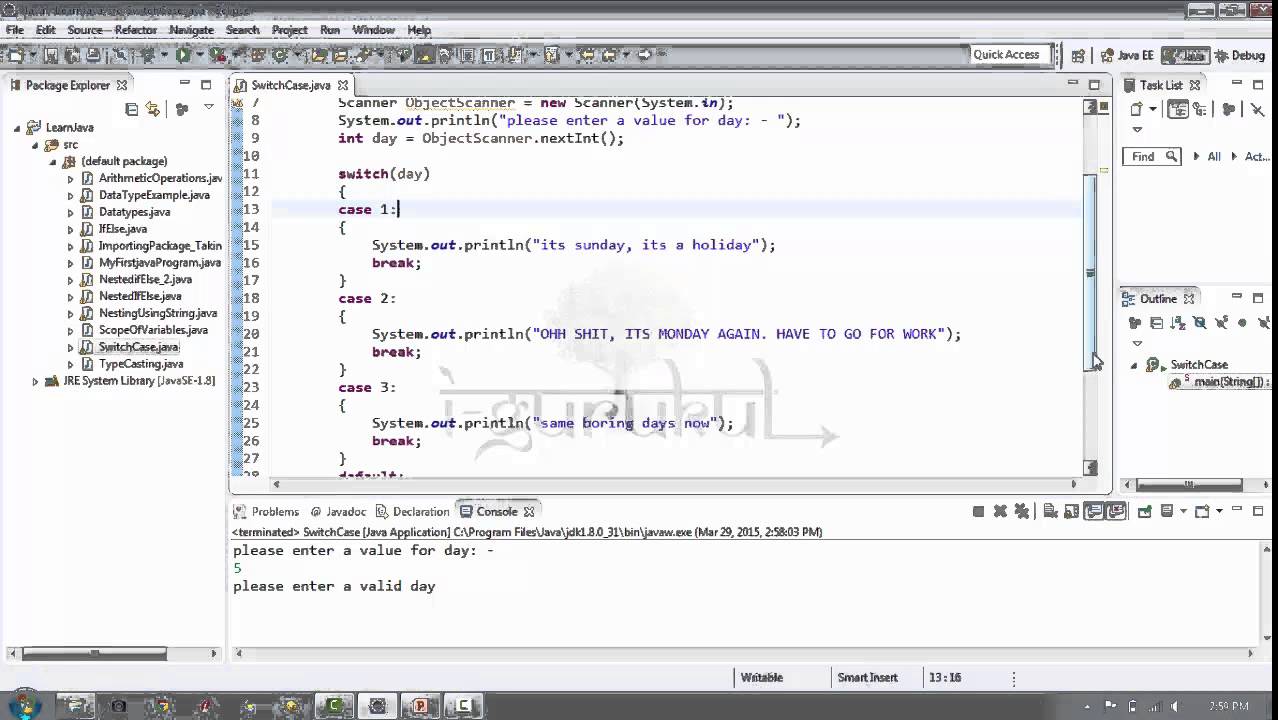Screen dimensions: 1278x720
Task: Collapse the src folder node
Action: pyautogui.click(x=35, y=145)
